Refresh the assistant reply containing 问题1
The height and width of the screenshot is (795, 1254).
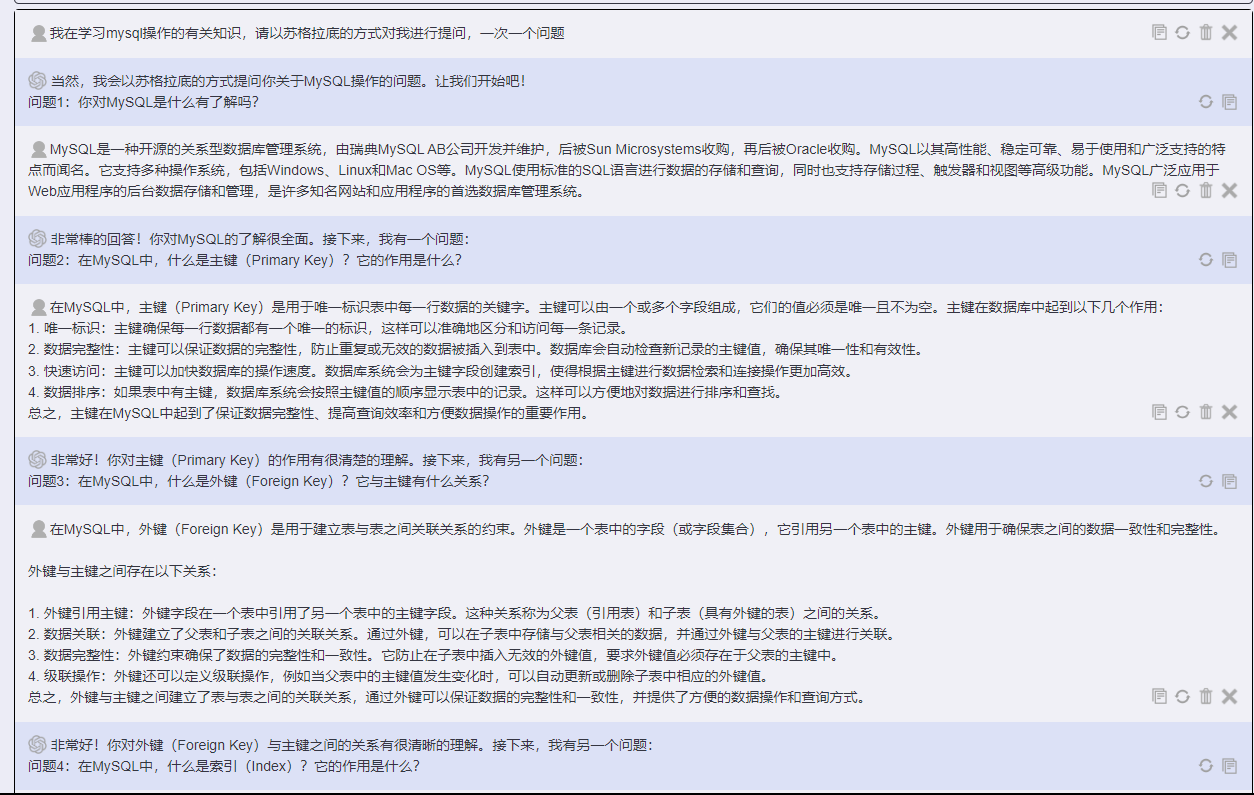pos(1206,102)
